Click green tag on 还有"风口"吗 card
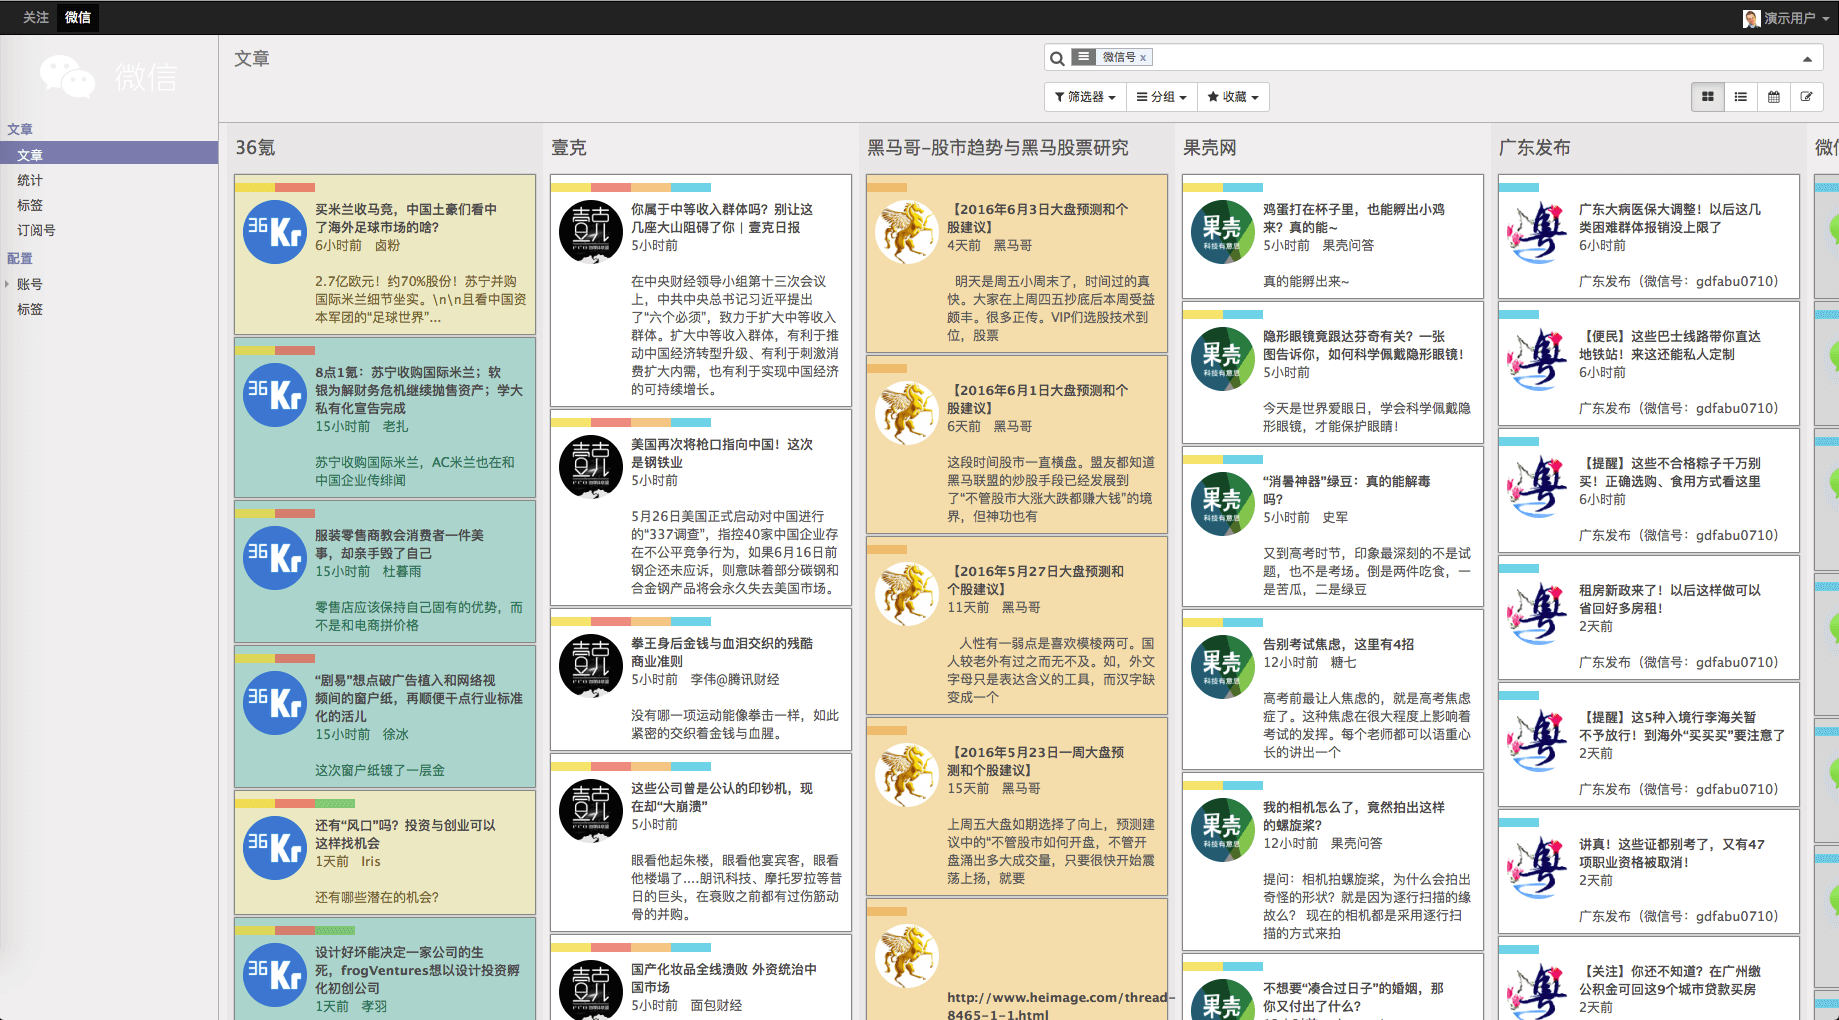This screenshot has width=1839, height=1020. 335,803
